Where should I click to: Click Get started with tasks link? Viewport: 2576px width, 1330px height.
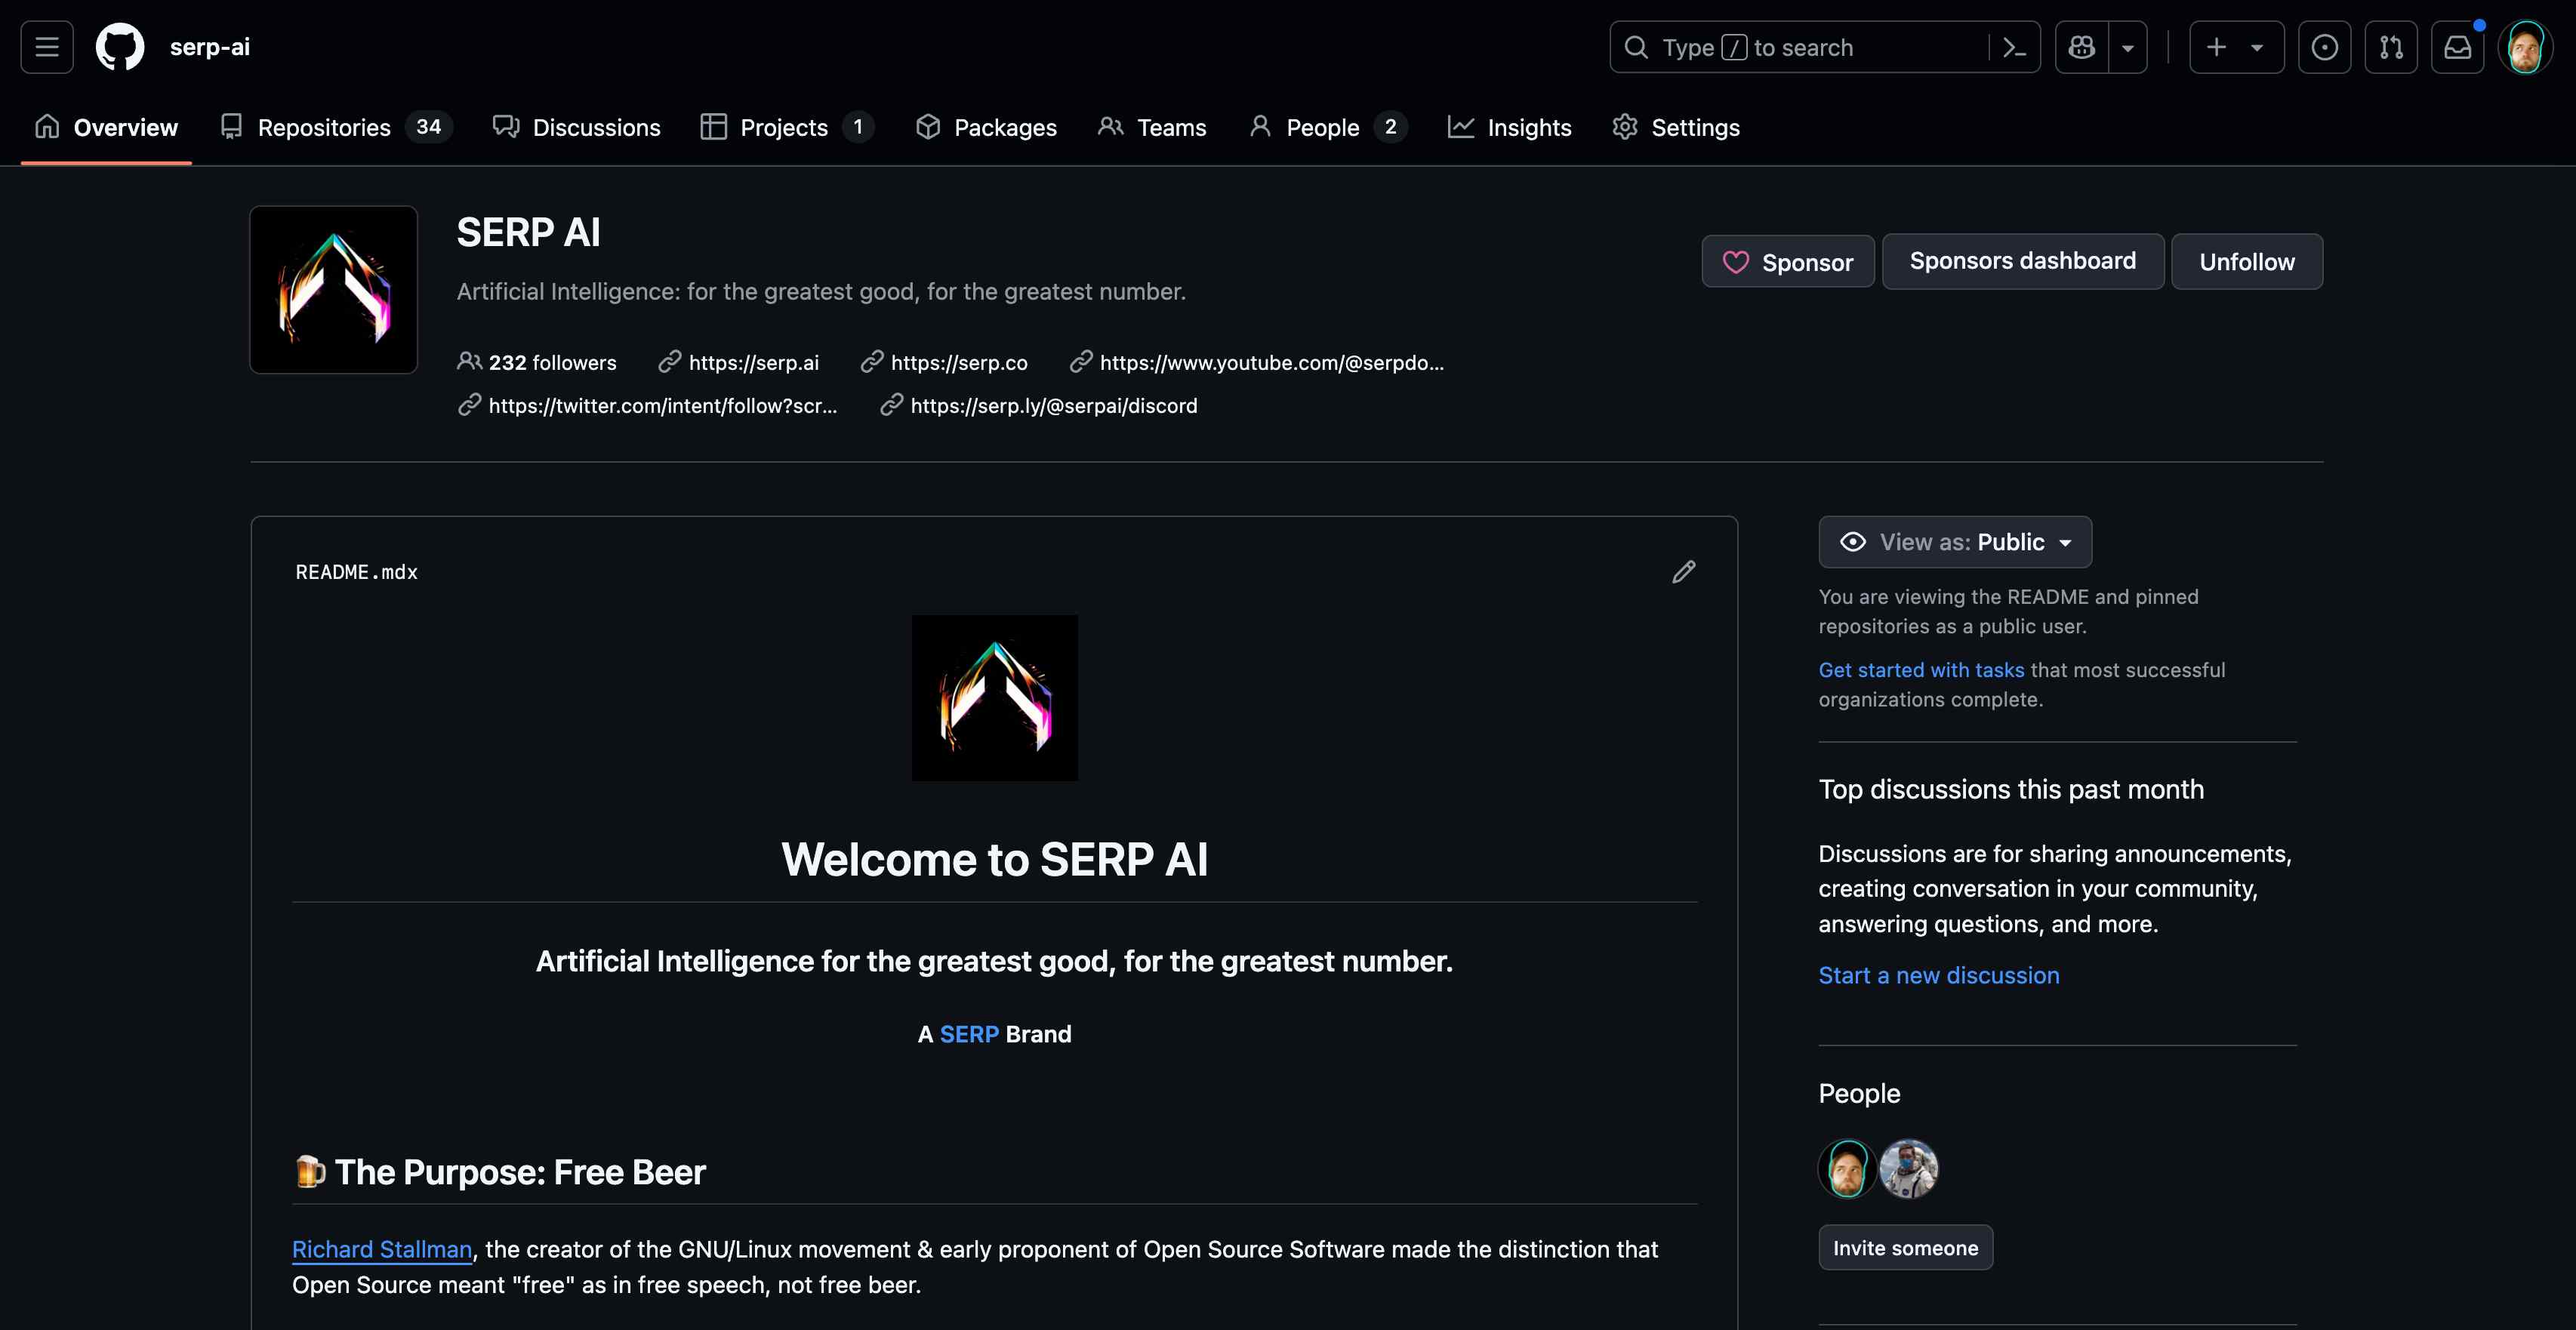(1921, 670)
